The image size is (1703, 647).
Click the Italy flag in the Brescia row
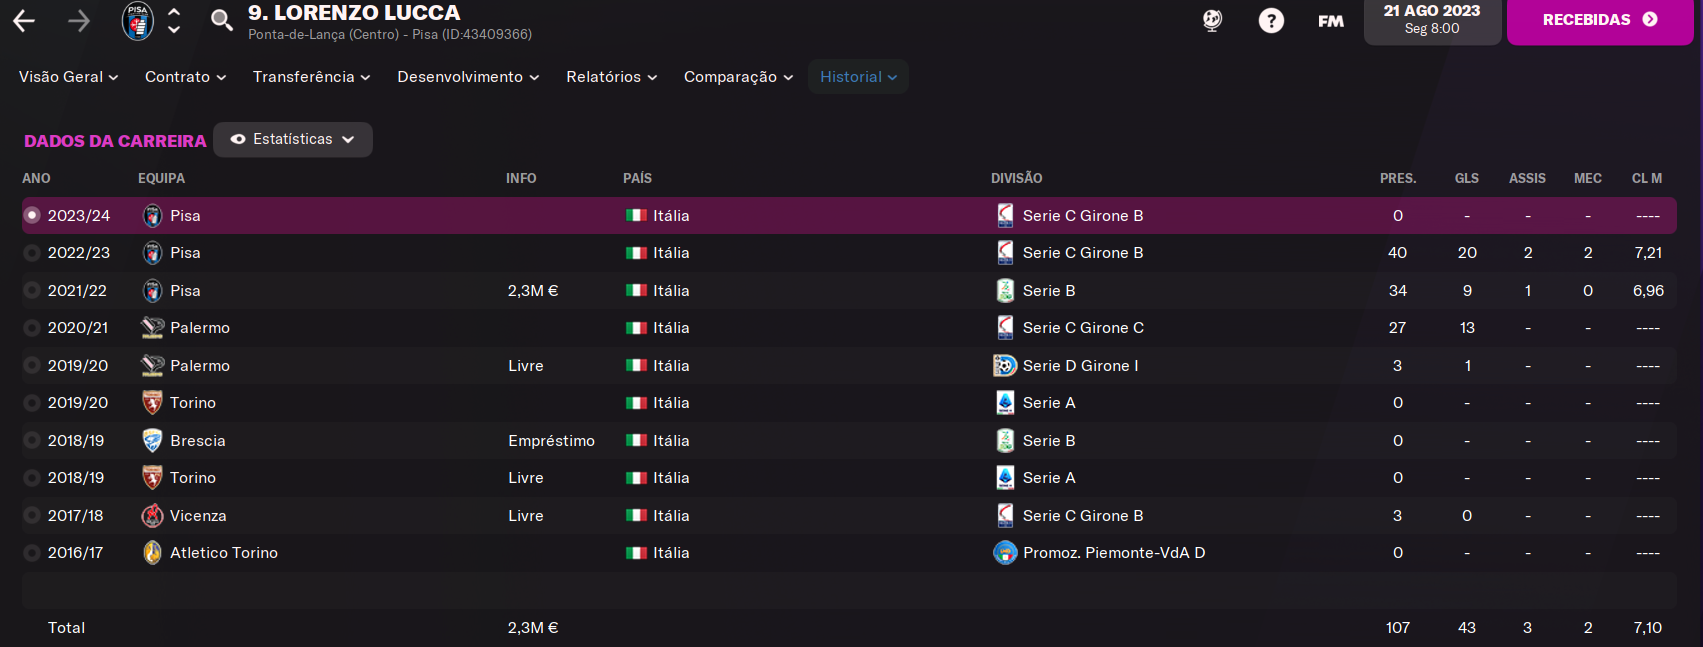click(636, 441)
